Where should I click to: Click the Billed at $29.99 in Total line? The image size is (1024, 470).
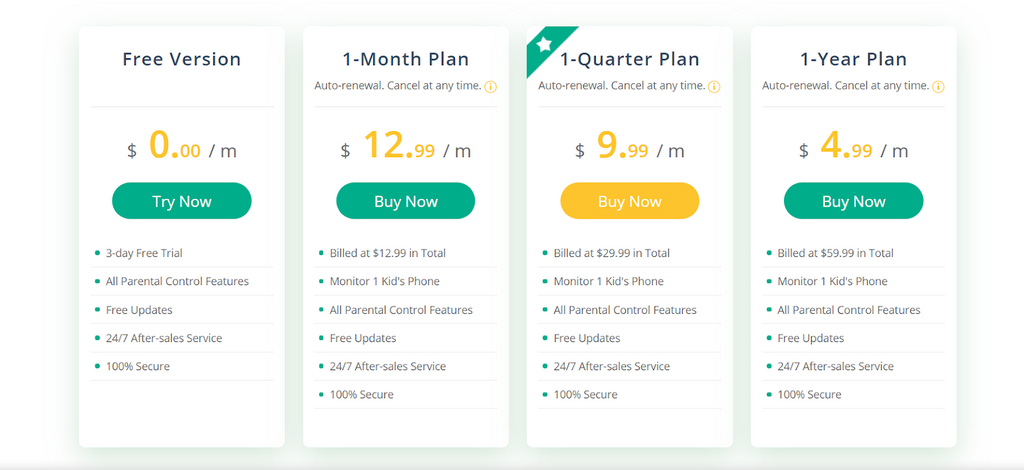(611, 253)
